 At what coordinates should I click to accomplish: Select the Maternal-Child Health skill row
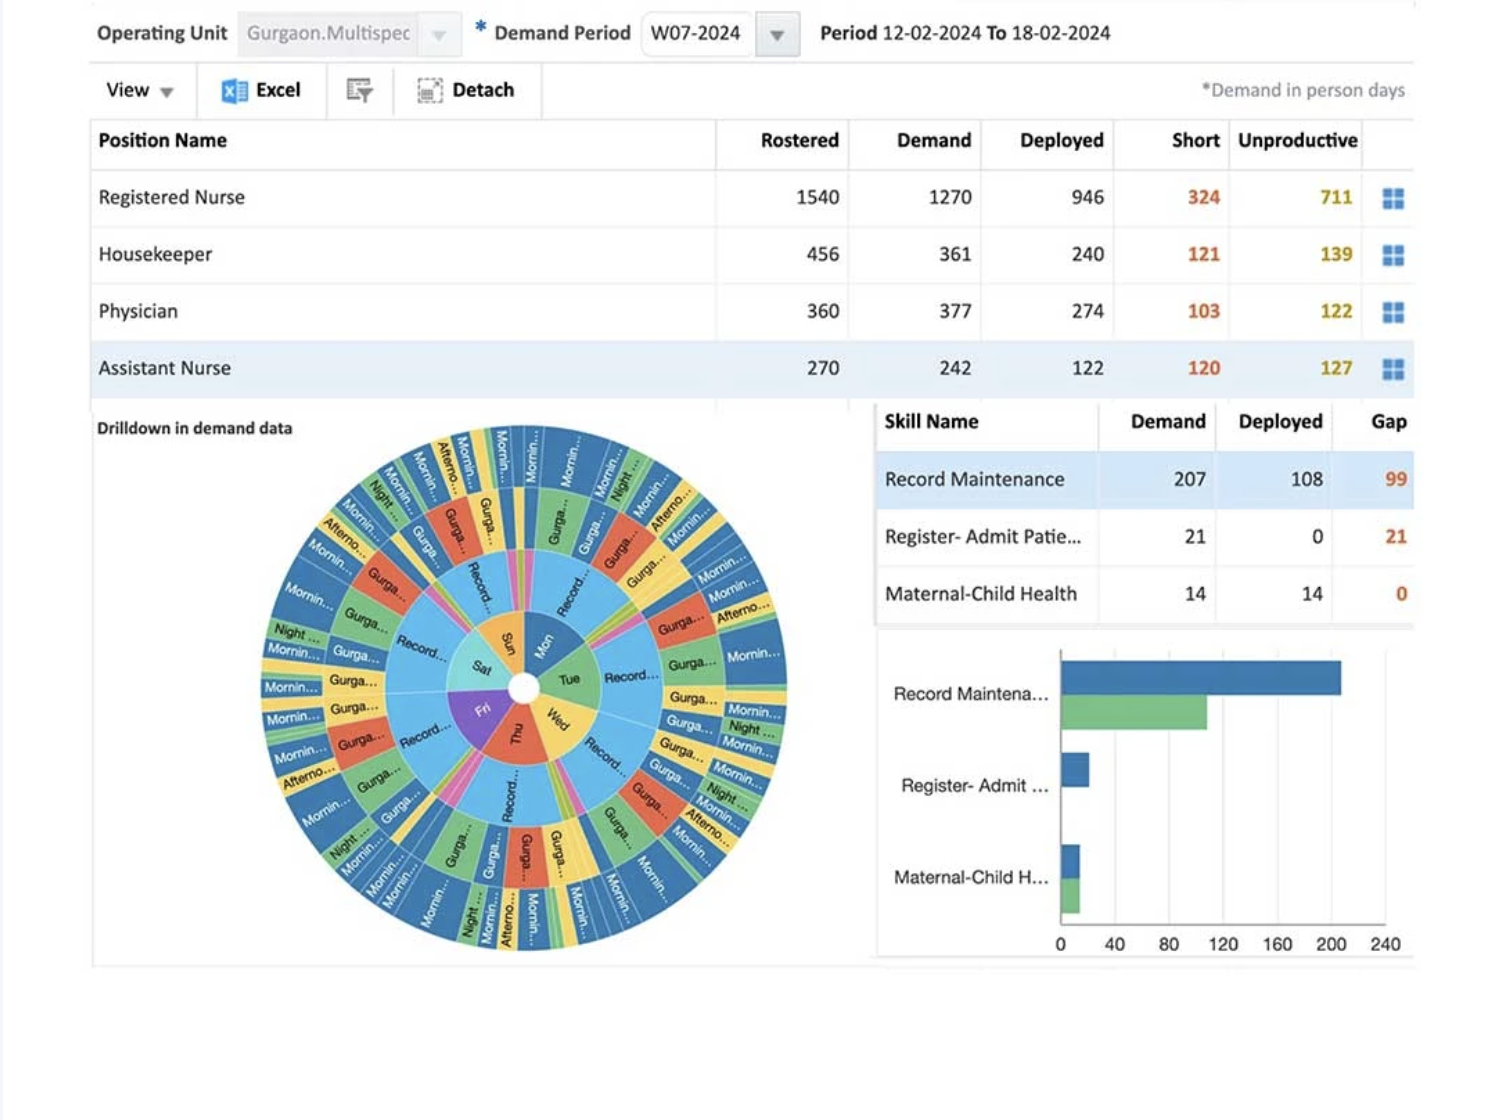(x=1145, y=594)
